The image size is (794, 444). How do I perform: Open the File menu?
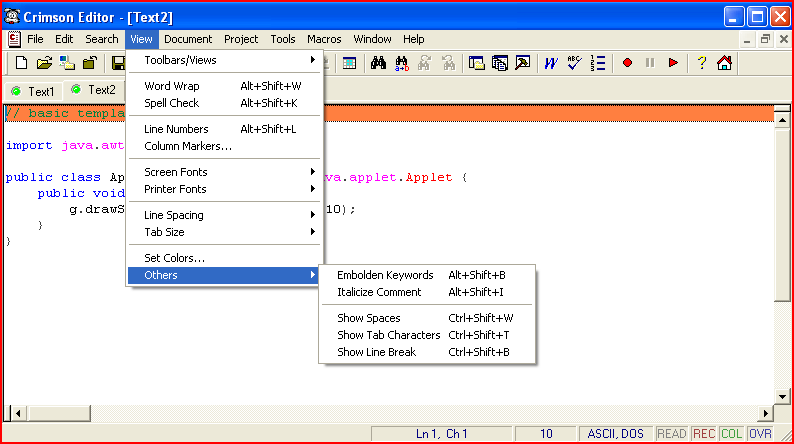(x=35, y=39)
